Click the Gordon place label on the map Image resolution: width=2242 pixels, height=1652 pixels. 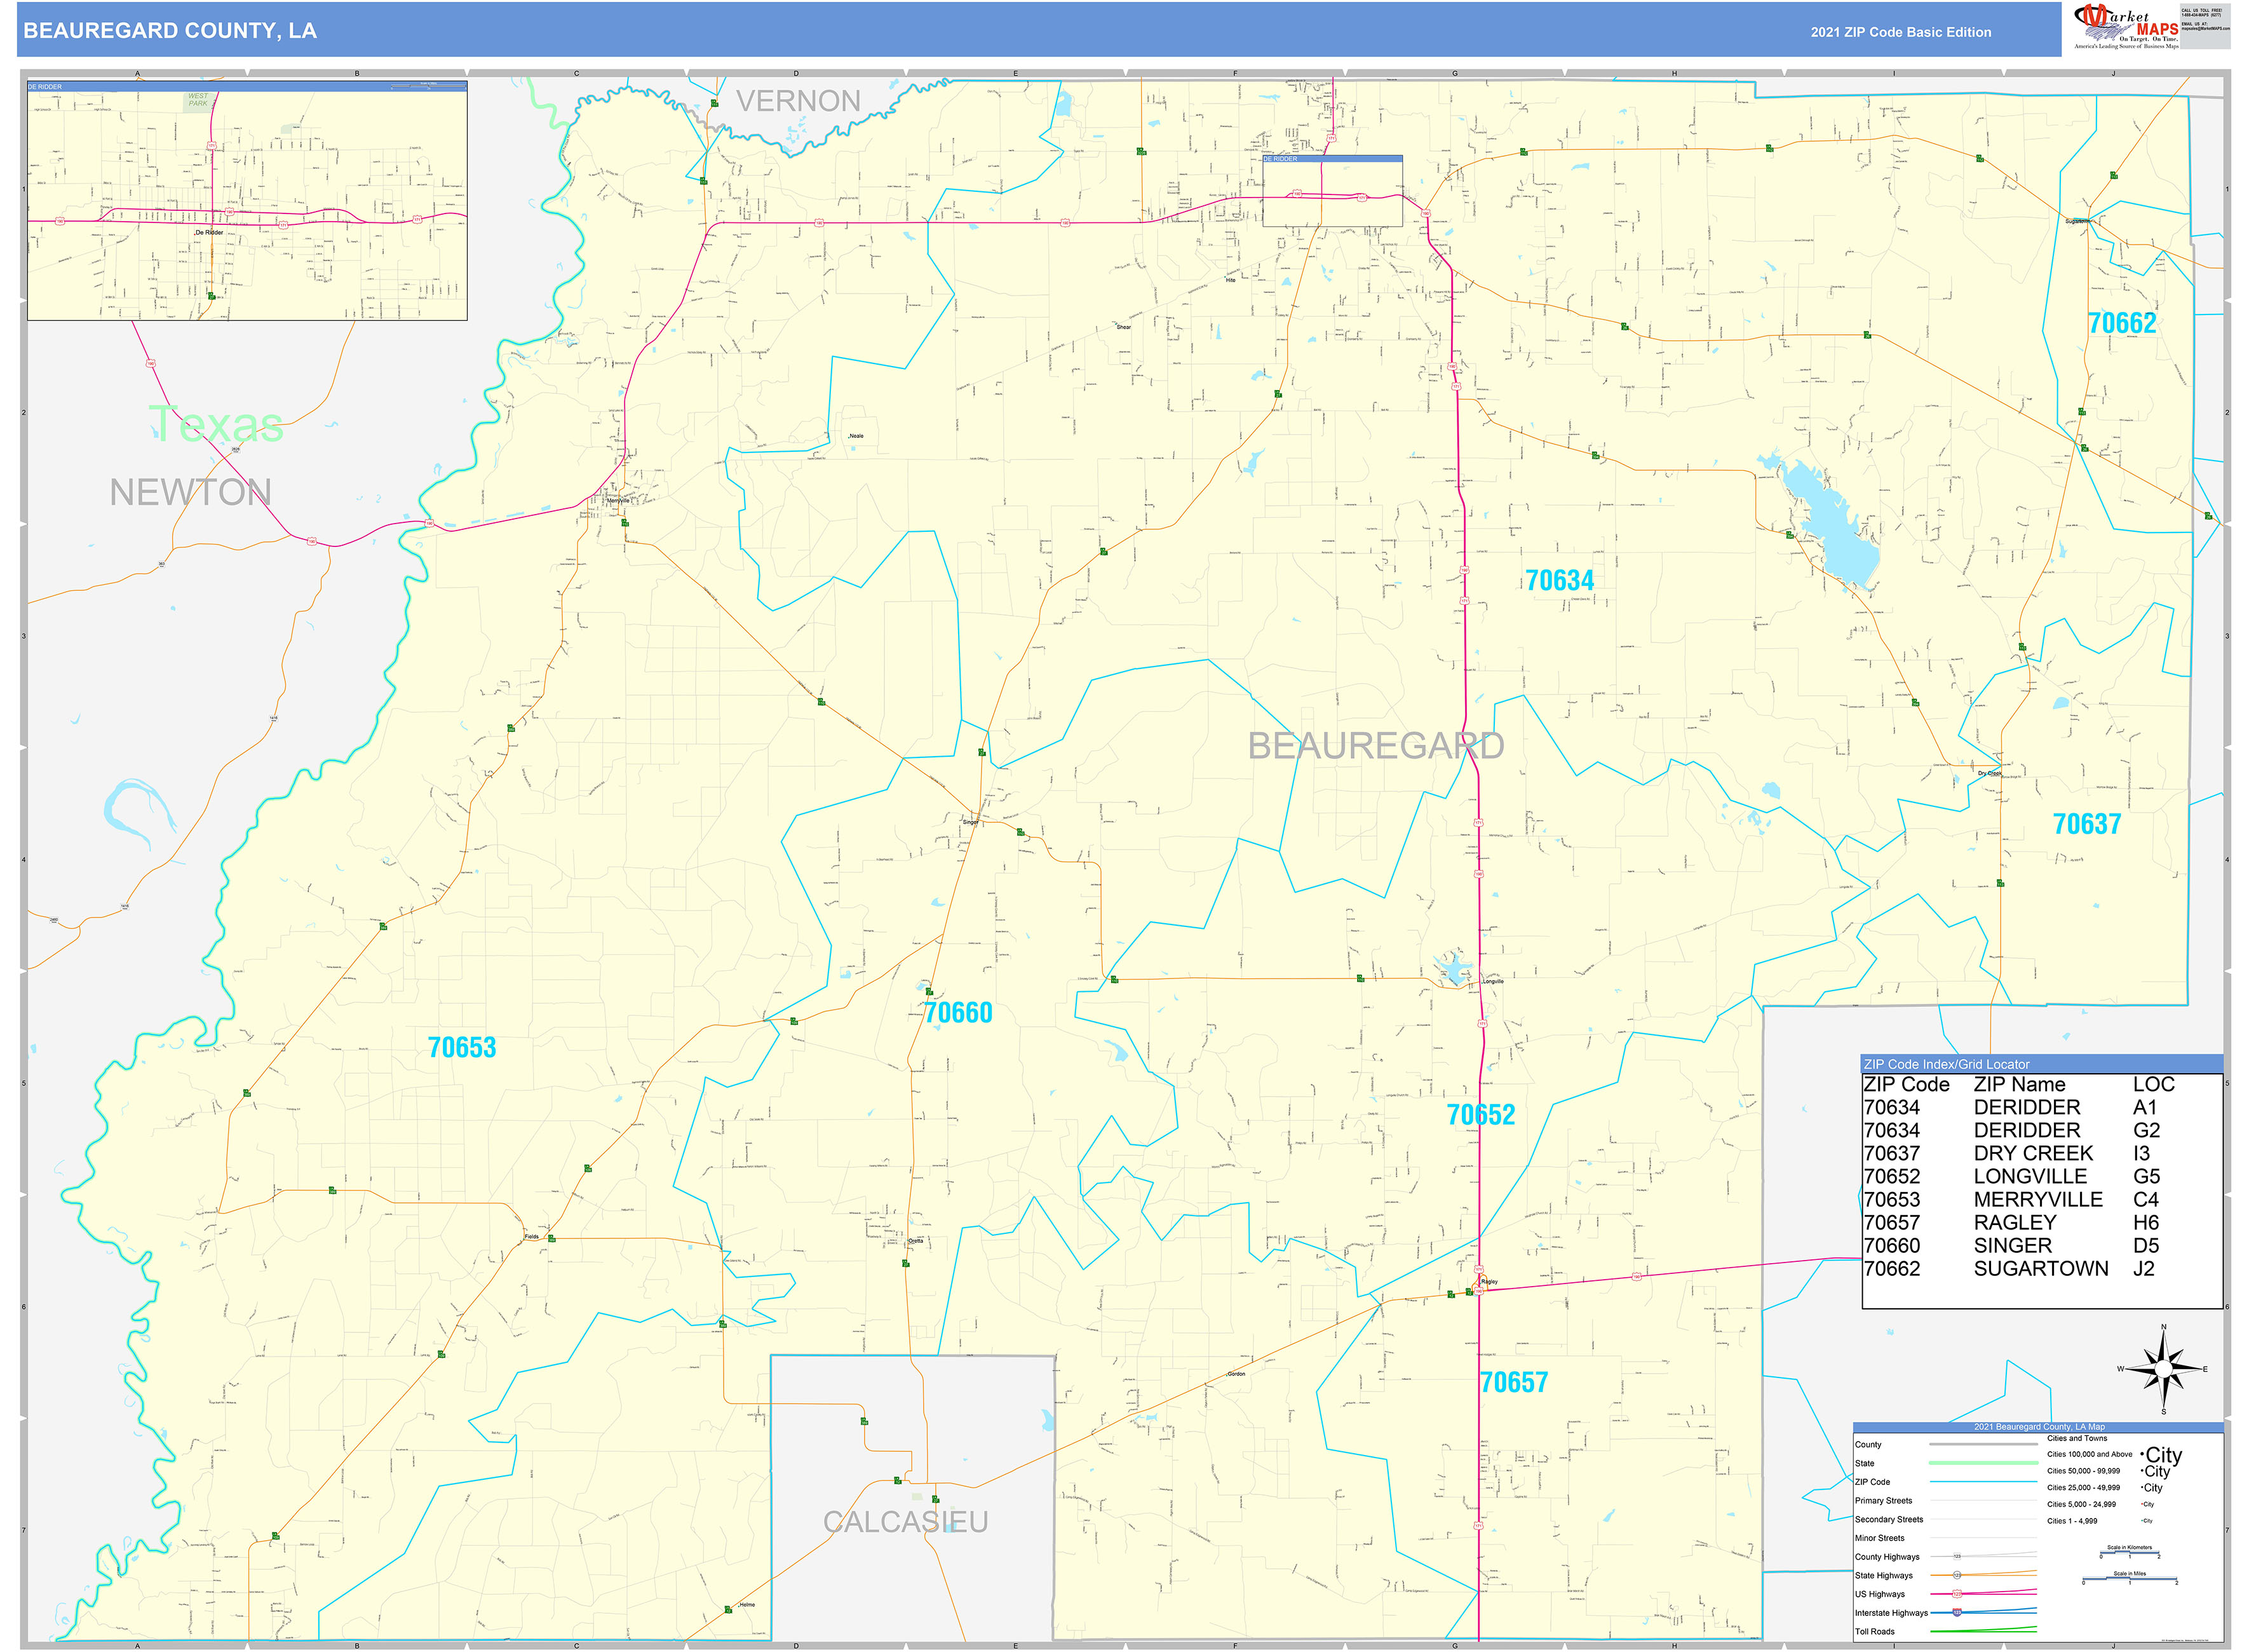coord(1237,1374)
